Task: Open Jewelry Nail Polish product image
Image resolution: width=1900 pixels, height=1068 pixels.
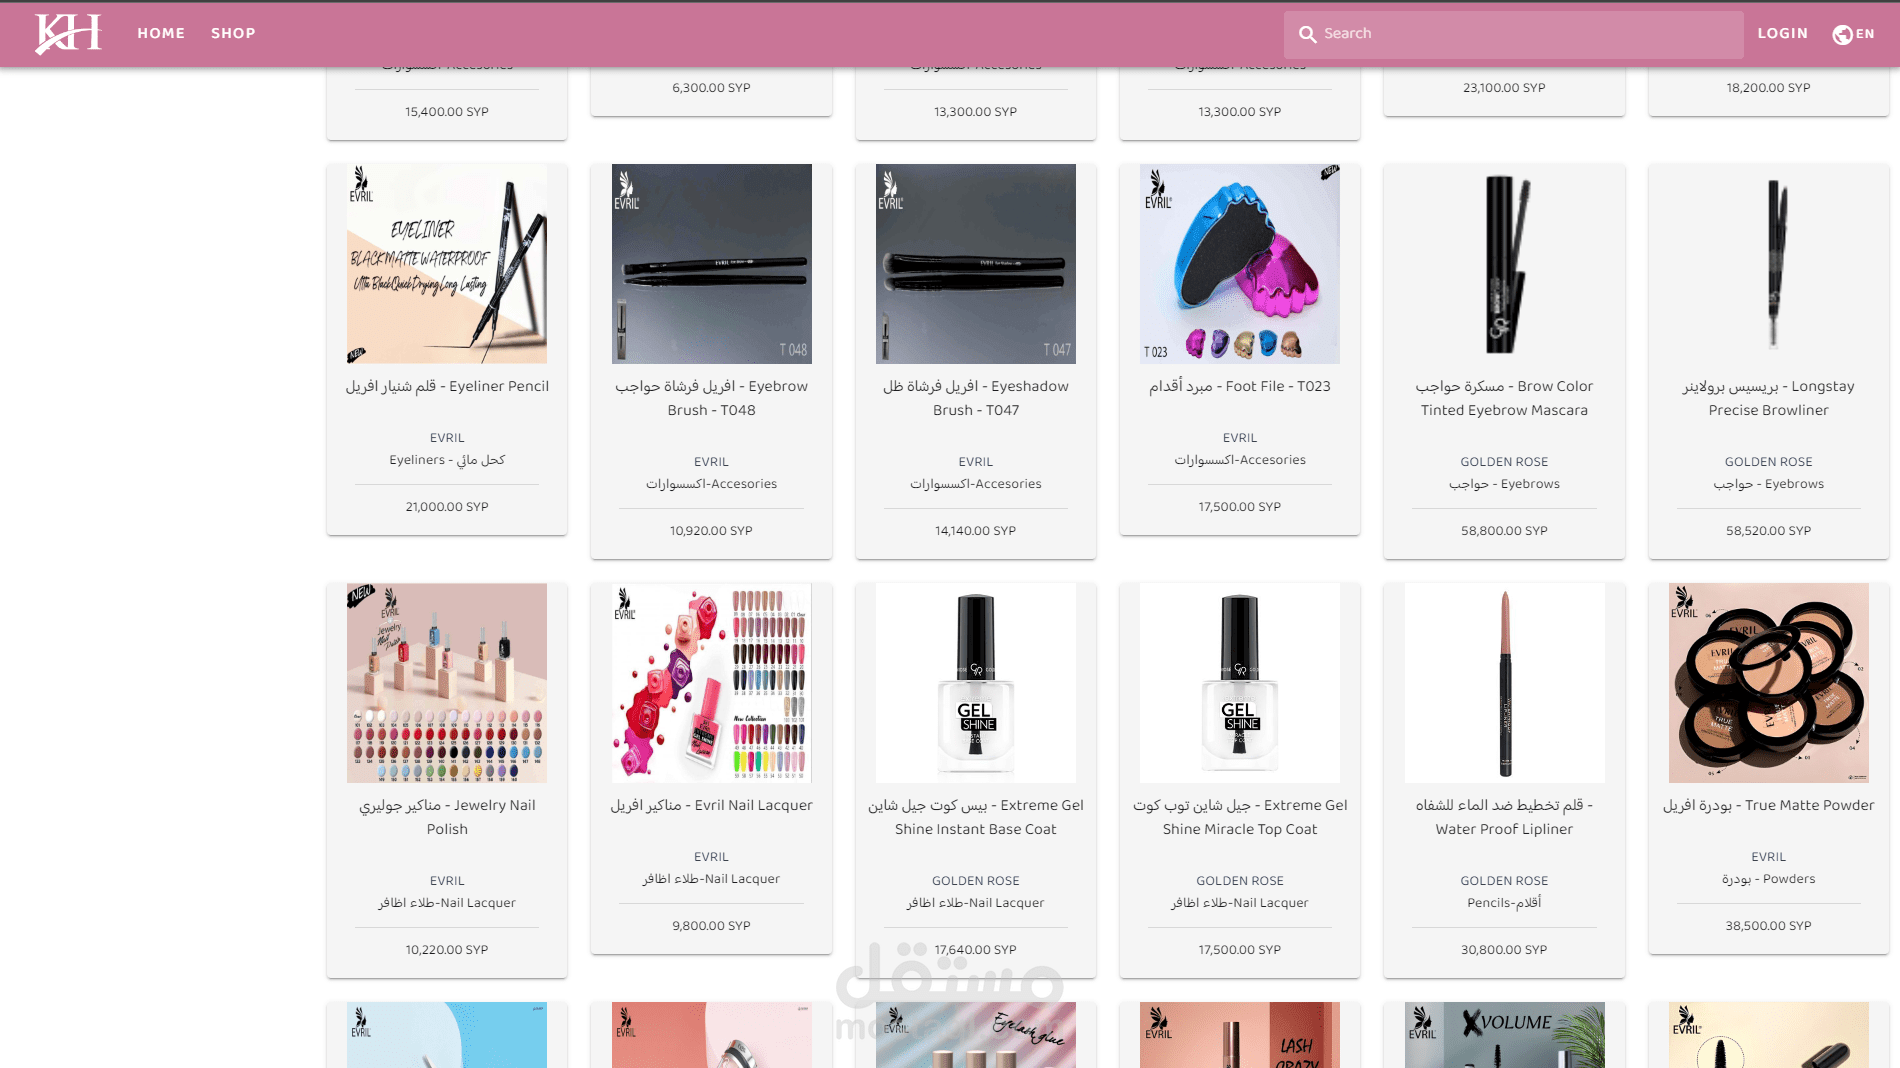Action: click(447, 683)
